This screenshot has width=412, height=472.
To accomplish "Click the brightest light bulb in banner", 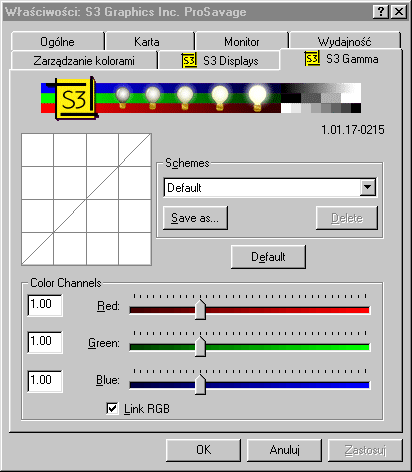I will click(x=257, y=97).
